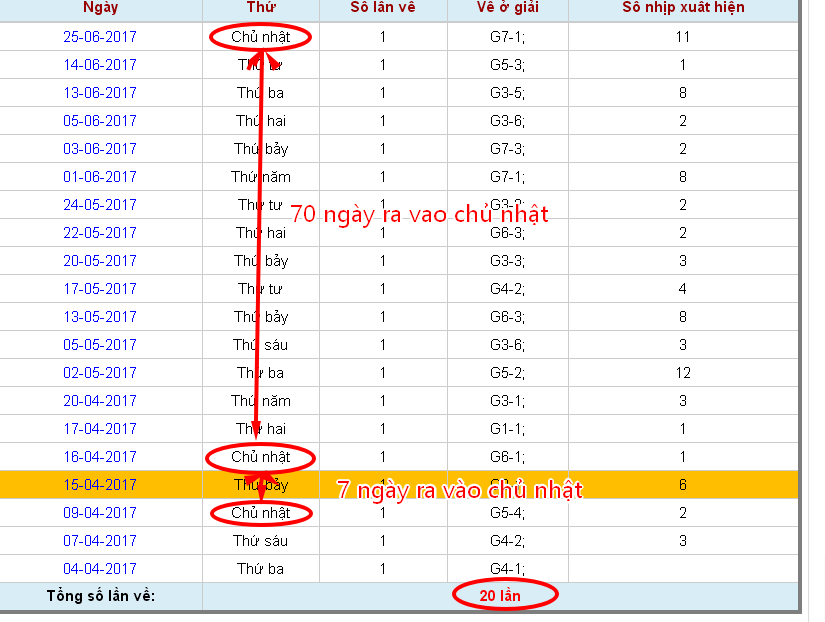
Task: Click the highlighted 15-04-2017 date
Action: pos(100,485)
